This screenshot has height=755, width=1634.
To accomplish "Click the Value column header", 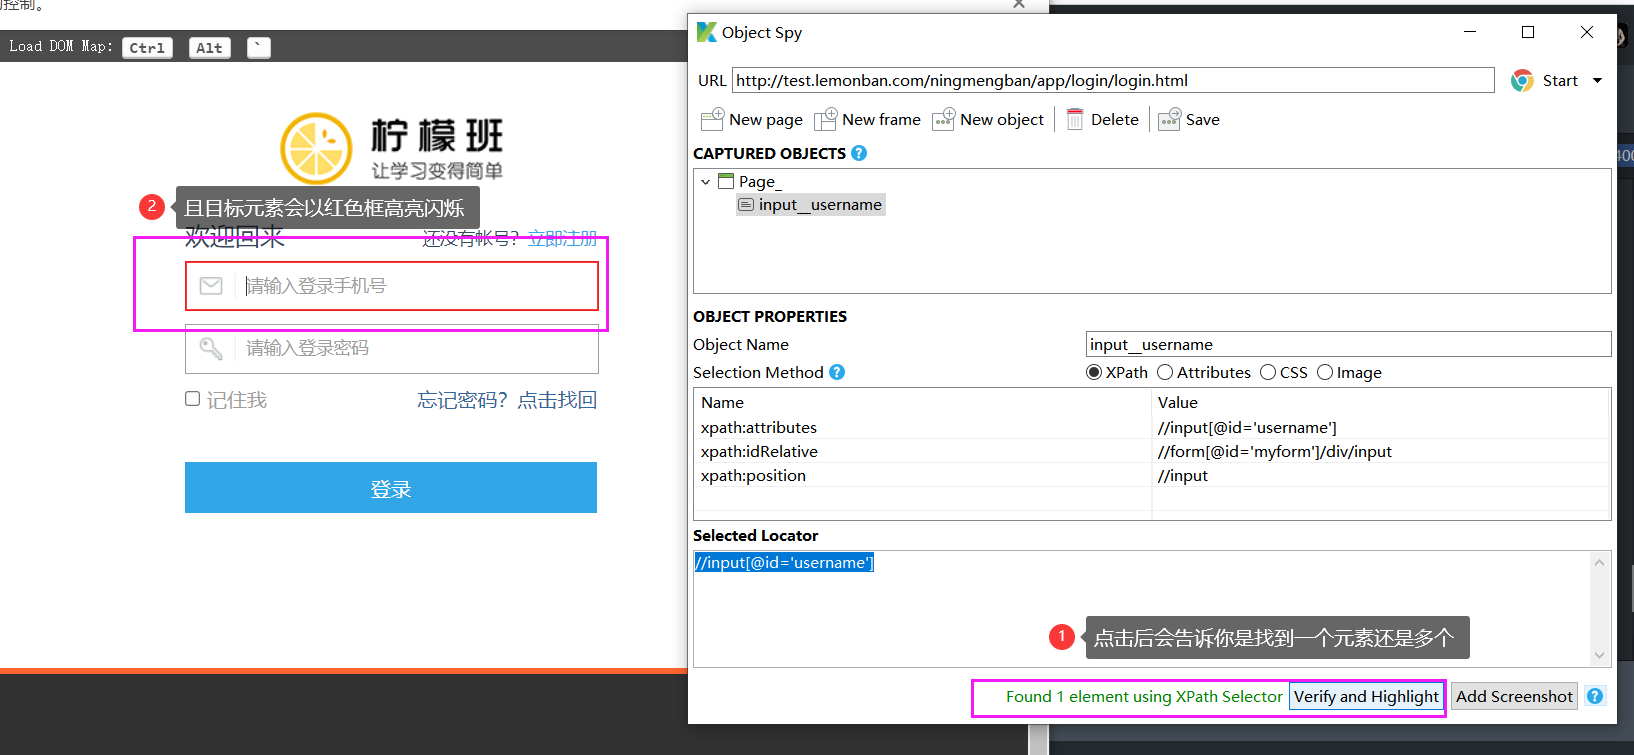I will pyautogui.click(x=1177, y=402).
